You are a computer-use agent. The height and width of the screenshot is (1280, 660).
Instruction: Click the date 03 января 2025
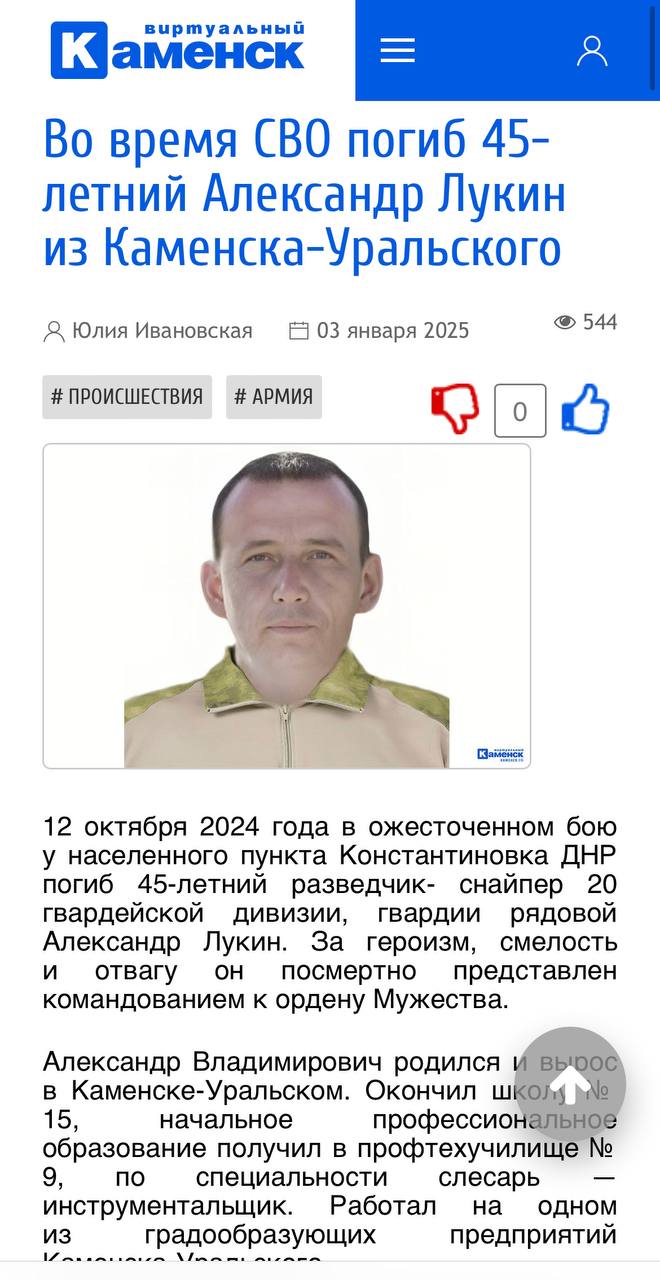coord(393,331)
